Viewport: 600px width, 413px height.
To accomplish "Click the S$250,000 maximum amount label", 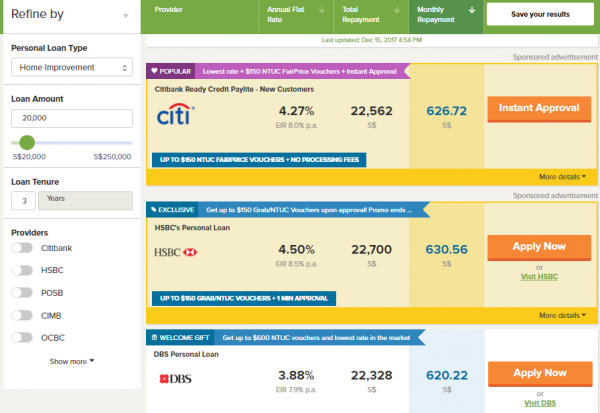I will pos(112,157).
